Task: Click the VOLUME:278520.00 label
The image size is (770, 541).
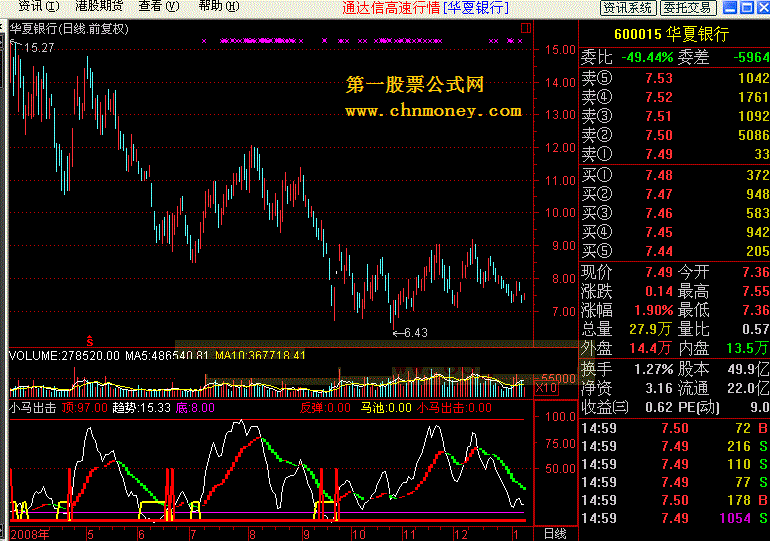Action: pos(64,355)
